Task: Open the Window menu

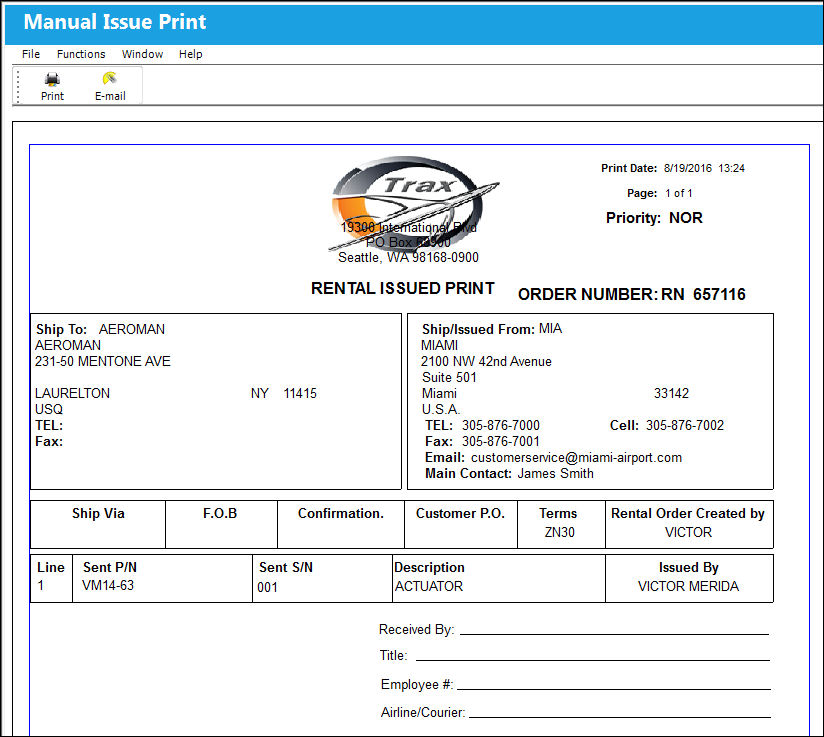Action: coord(142,54)
